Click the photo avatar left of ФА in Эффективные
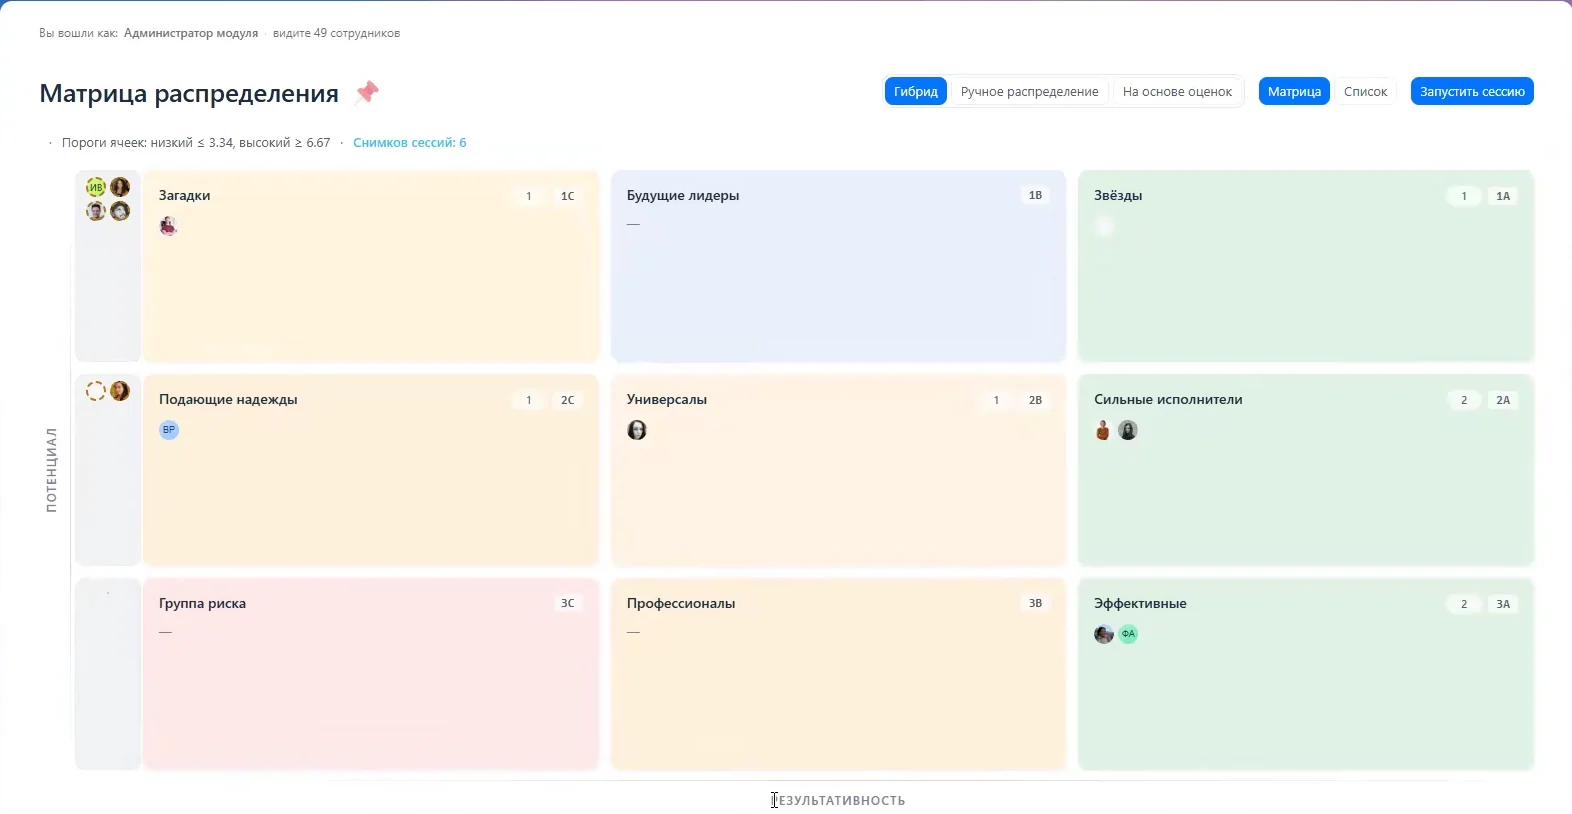The width and height of the screenshot is (1572, 814). point(1104,634)
